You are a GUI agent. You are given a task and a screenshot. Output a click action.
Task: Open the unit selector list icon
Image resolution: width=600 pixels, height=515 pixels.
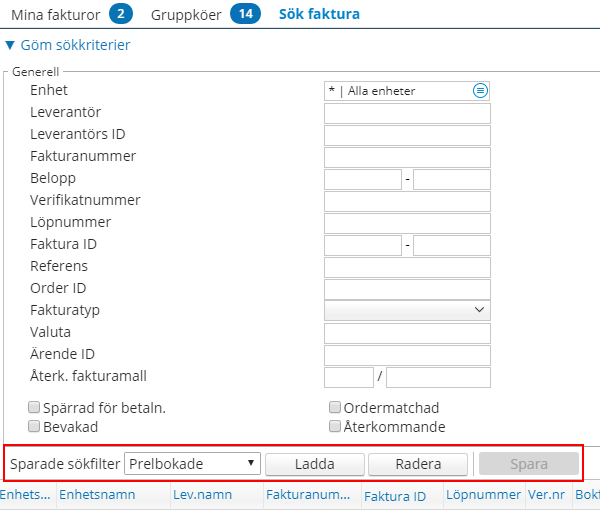pyautogui.click(x=480, y=91)
